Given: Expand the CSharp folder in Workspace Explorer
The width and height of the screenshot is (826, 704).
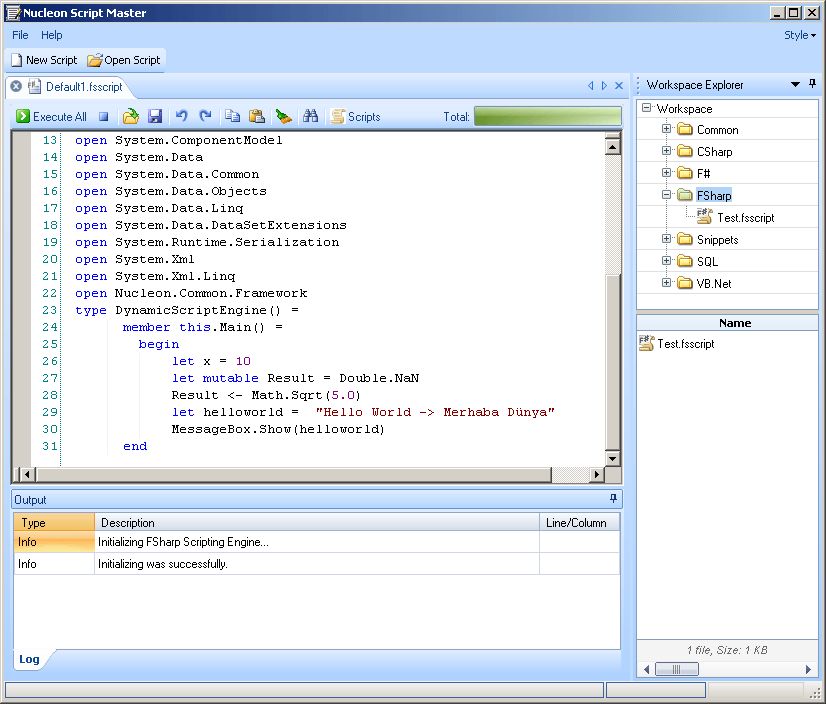Looking at the screenshot, I should click(x=666, y=150).
